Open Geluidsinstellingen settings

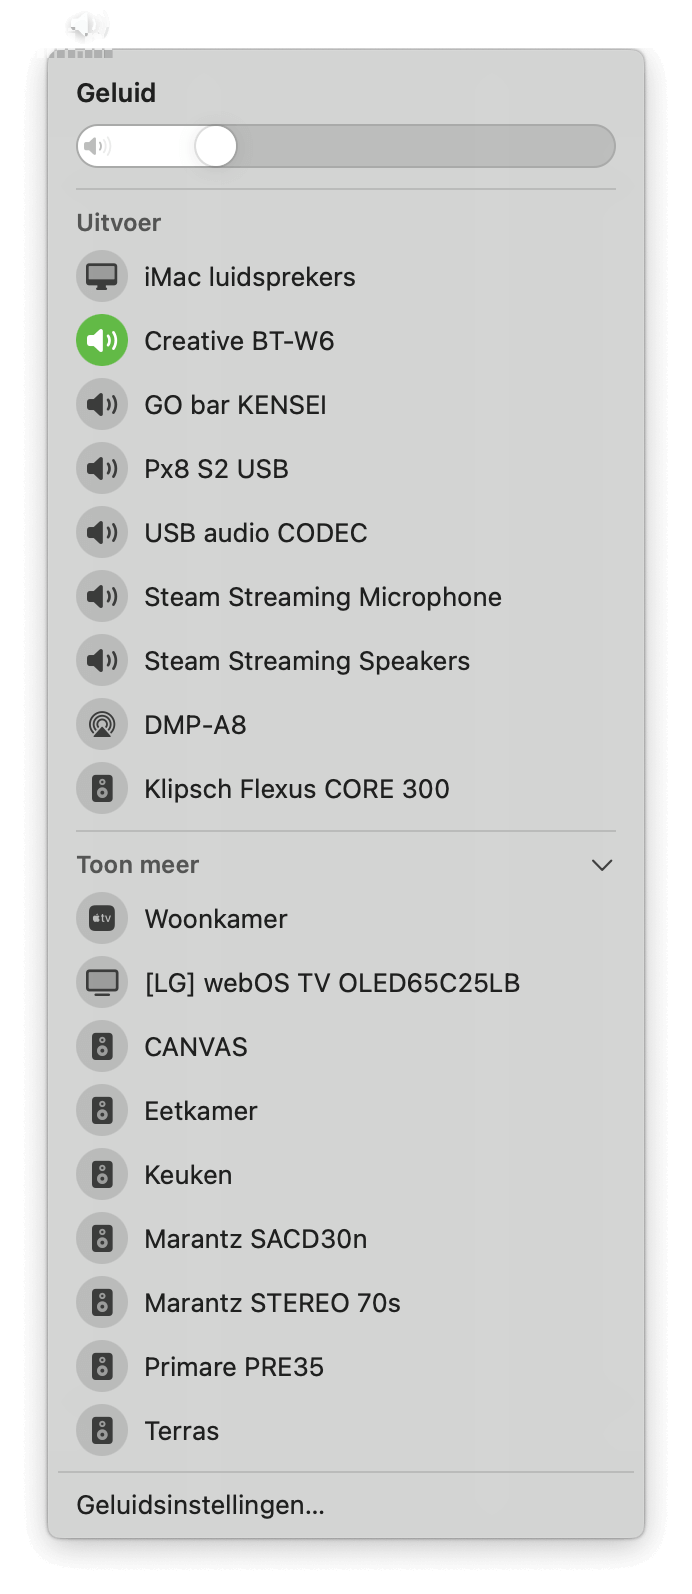[200, 1505]
